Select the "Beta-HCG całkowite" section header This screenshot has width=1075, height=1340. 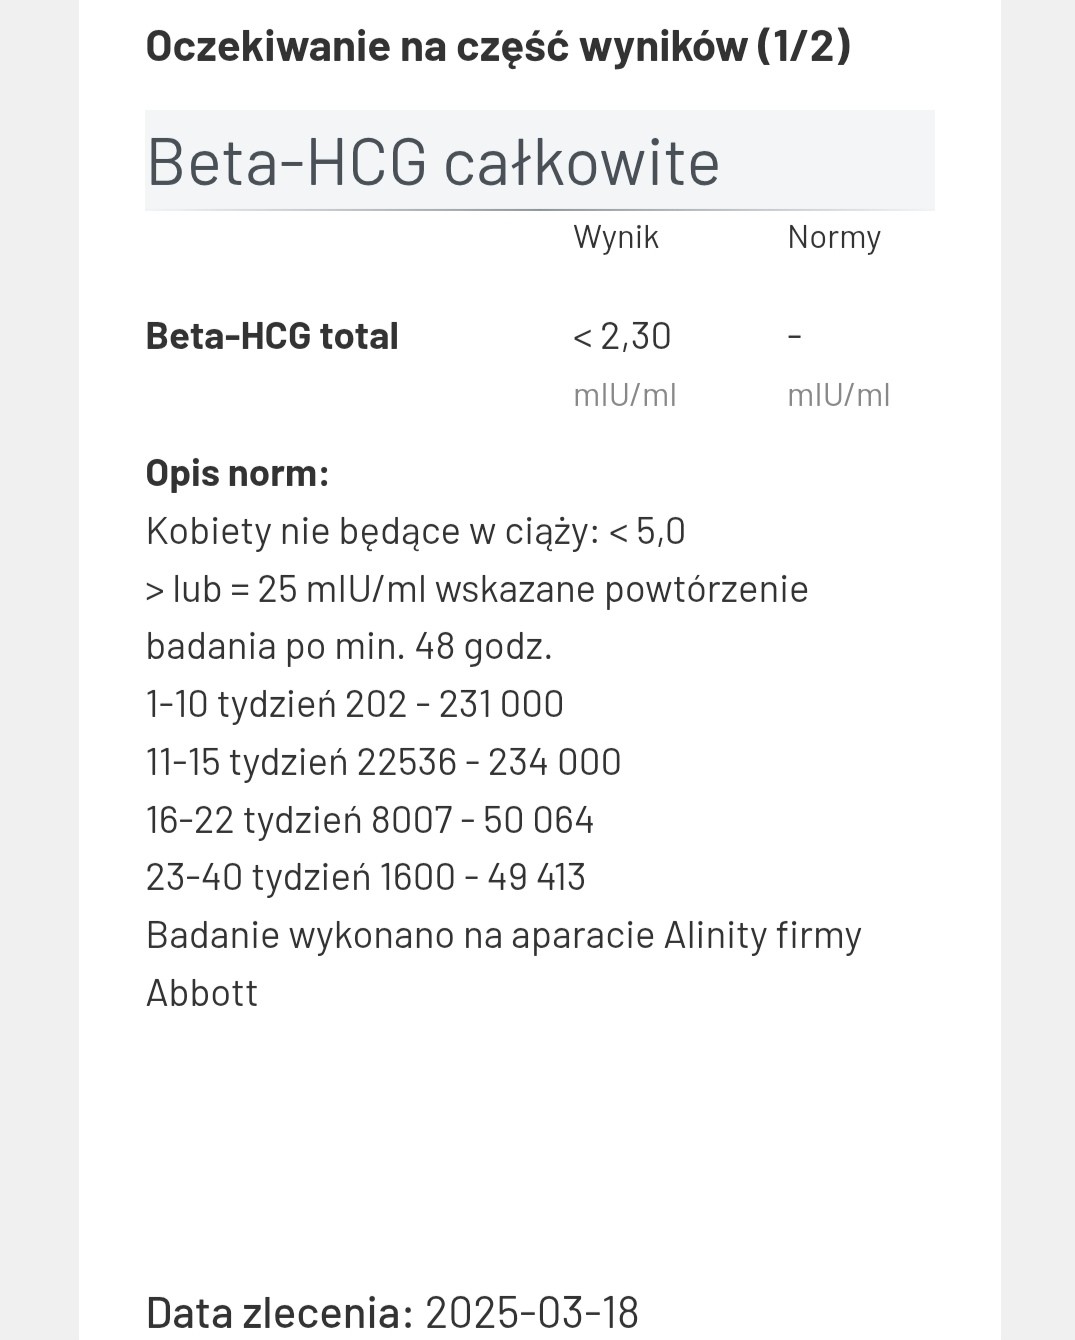pyautogui.click(x=433, y=162)
